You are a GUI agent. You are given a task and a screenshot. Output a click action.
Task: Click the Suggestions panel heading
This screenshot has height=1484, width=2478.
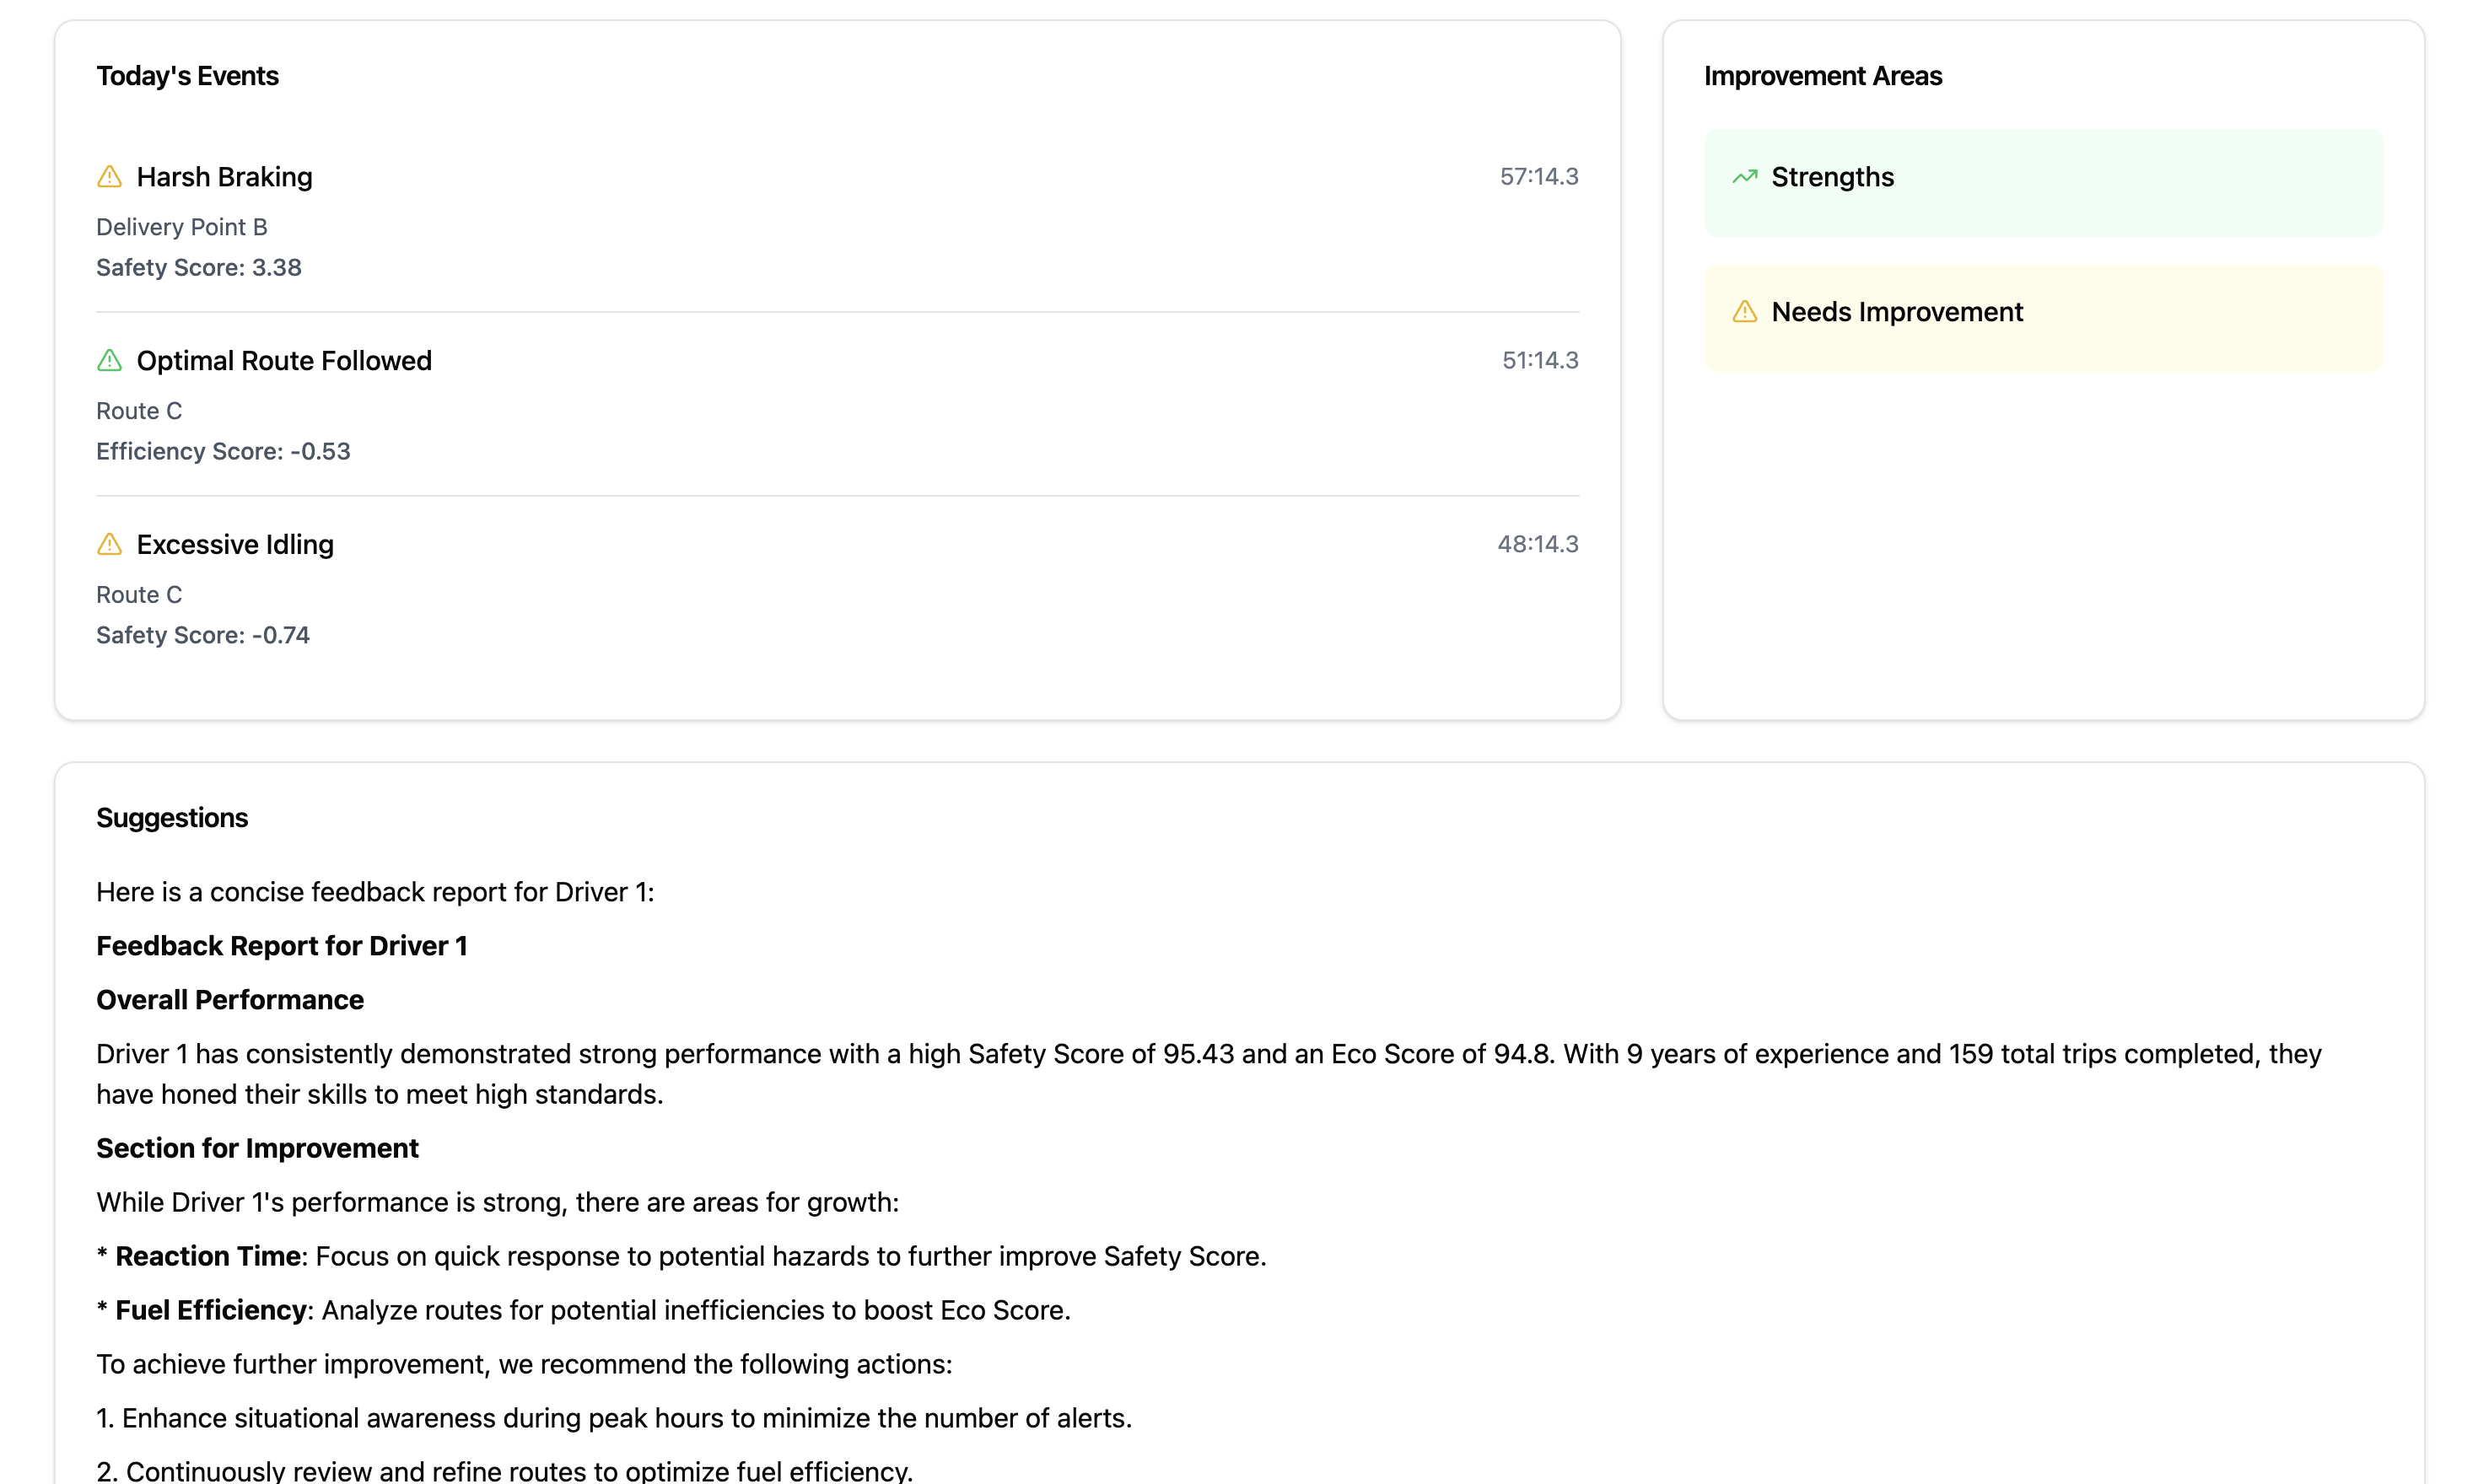172,818
